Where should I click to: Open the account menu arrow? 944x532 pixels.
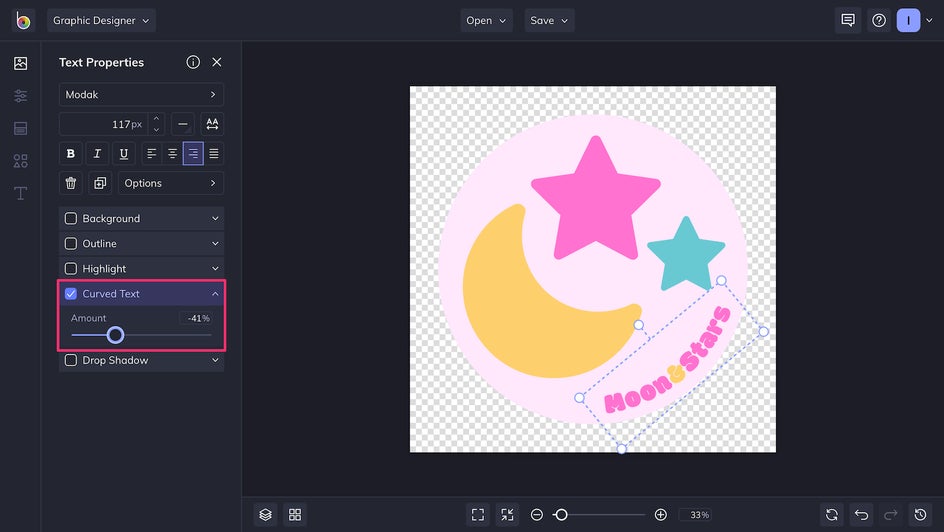tap(929, 20)
